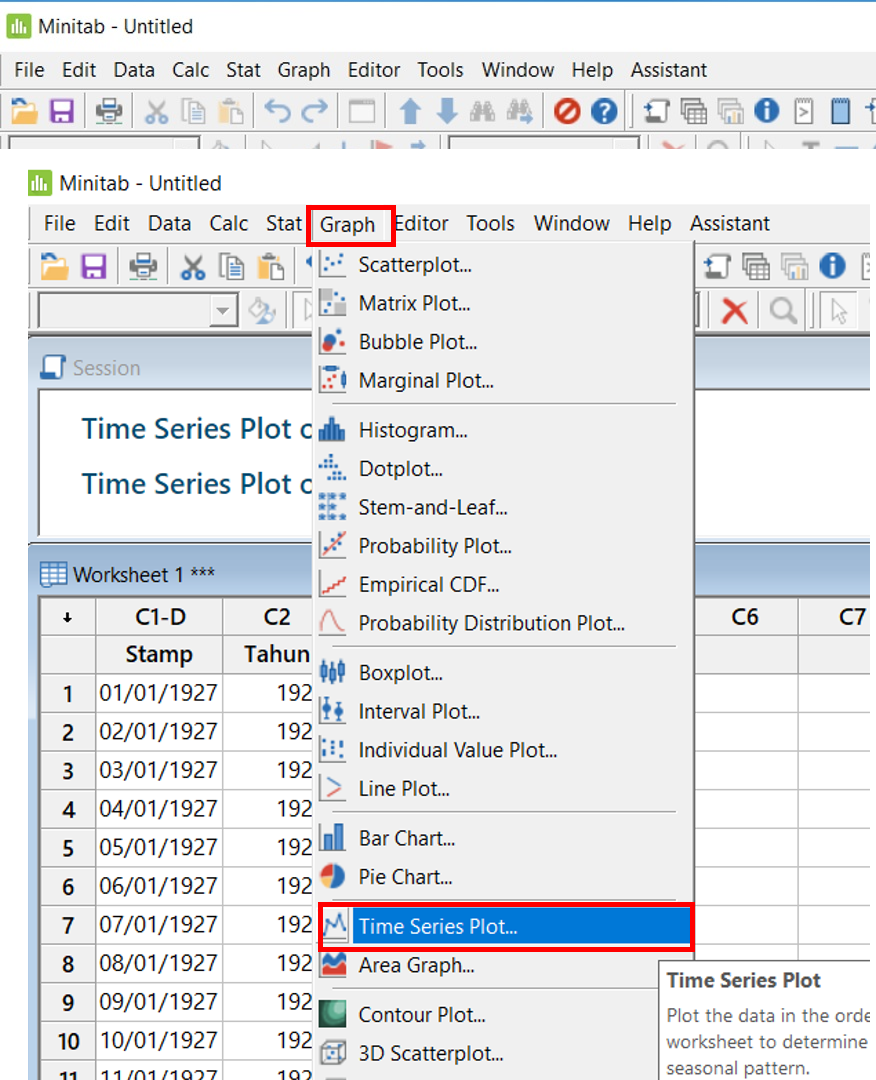Click Command Line Editor icon in background toolbar
Screen dimensions: 876x1080
(x=804, y=111)
